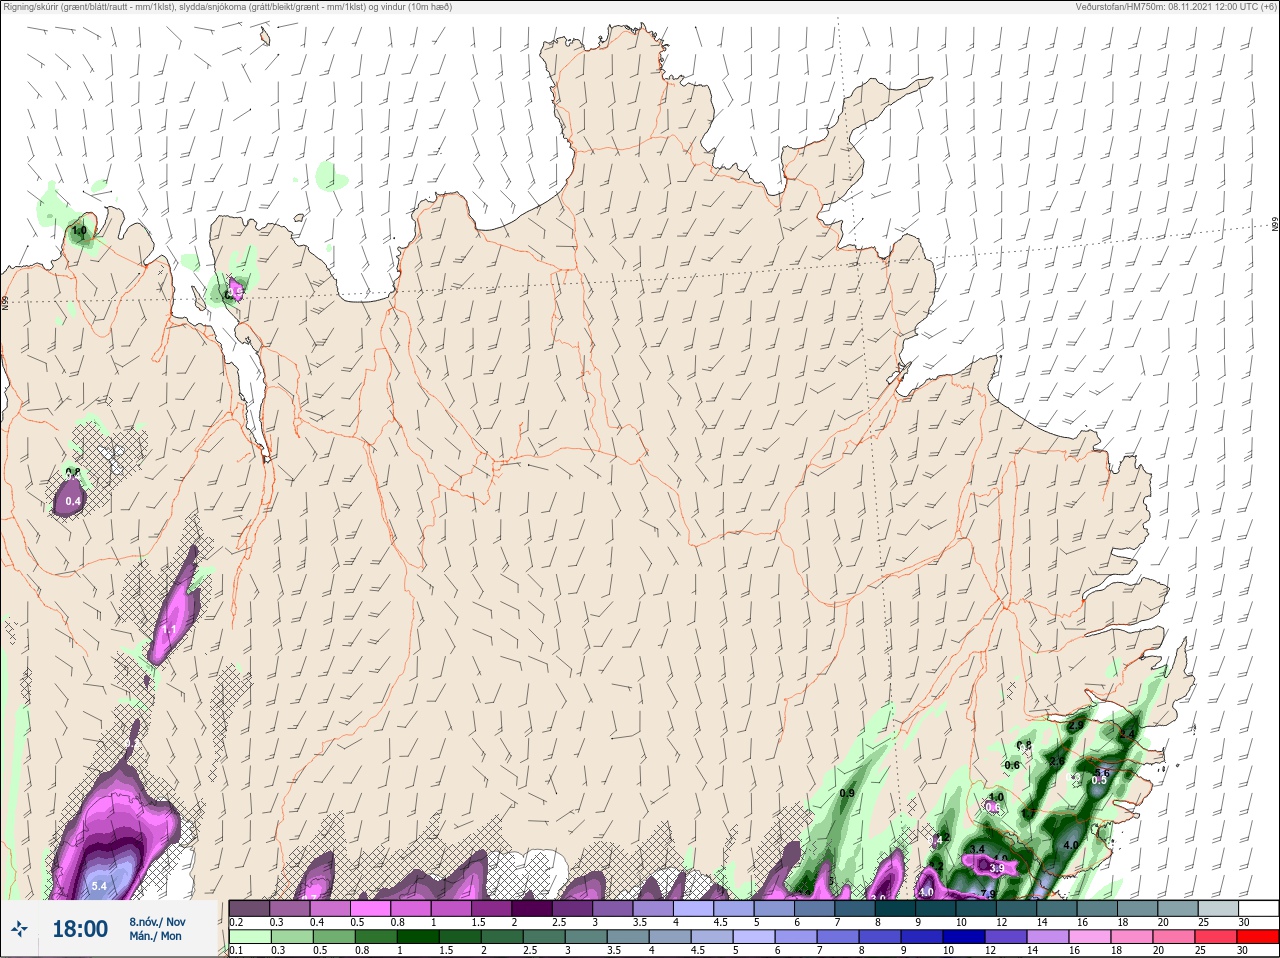Click the 1.1 value on elongated pink snow band
The width and height of the screenshot is (1280, 958).
tap(169, 630)
